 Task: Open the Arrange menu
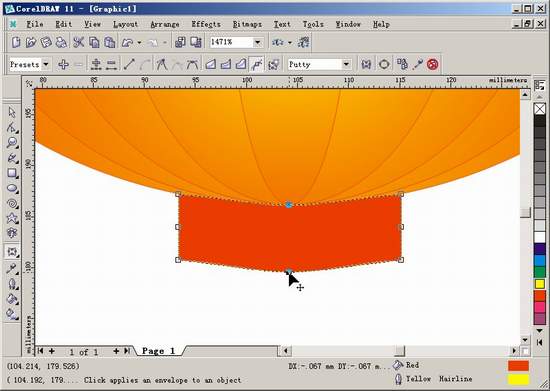click(165, 24)
